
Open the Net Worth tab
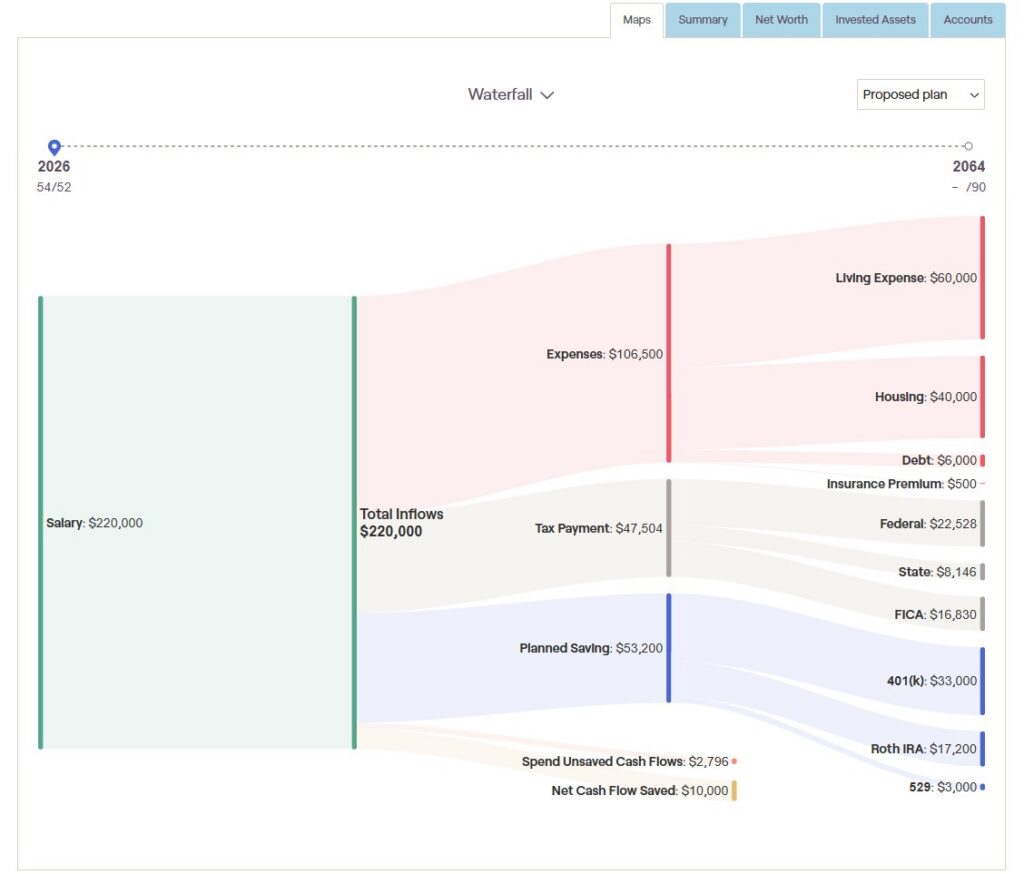point(781,20)
